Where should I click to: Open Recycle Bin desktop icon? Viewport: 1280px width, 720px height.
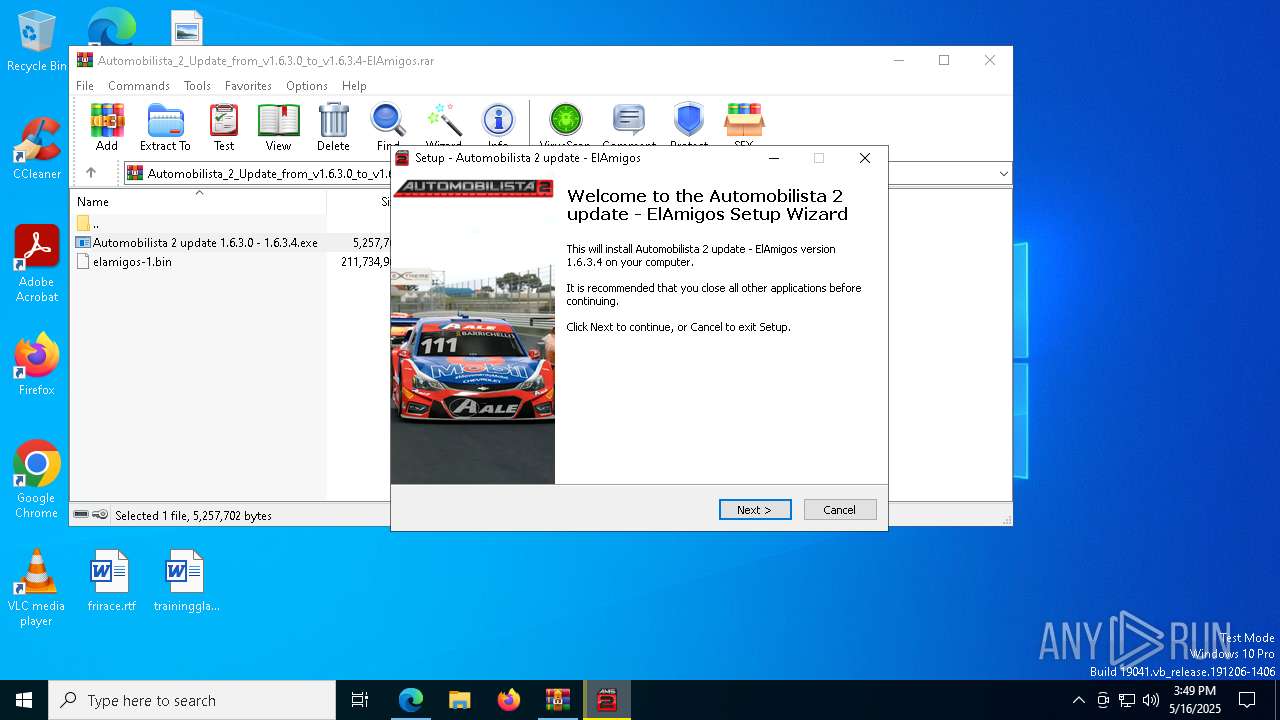tap(36, 42)
